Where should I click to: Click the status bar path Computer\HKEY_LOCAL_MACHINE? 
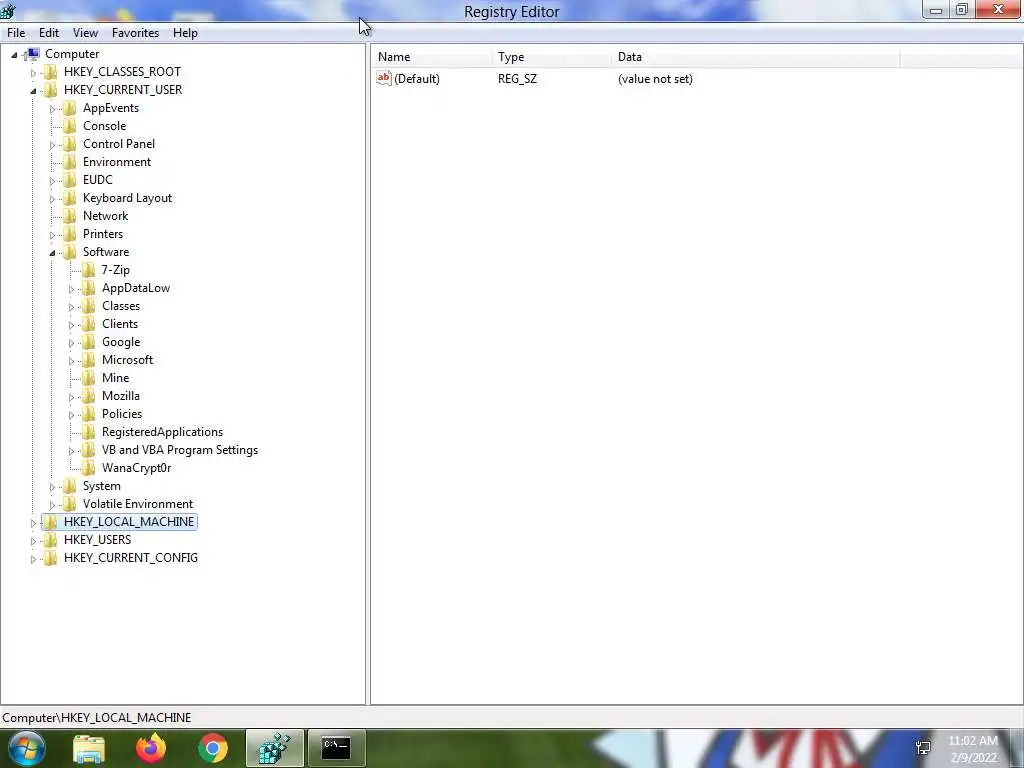click(x=97, y=717)
